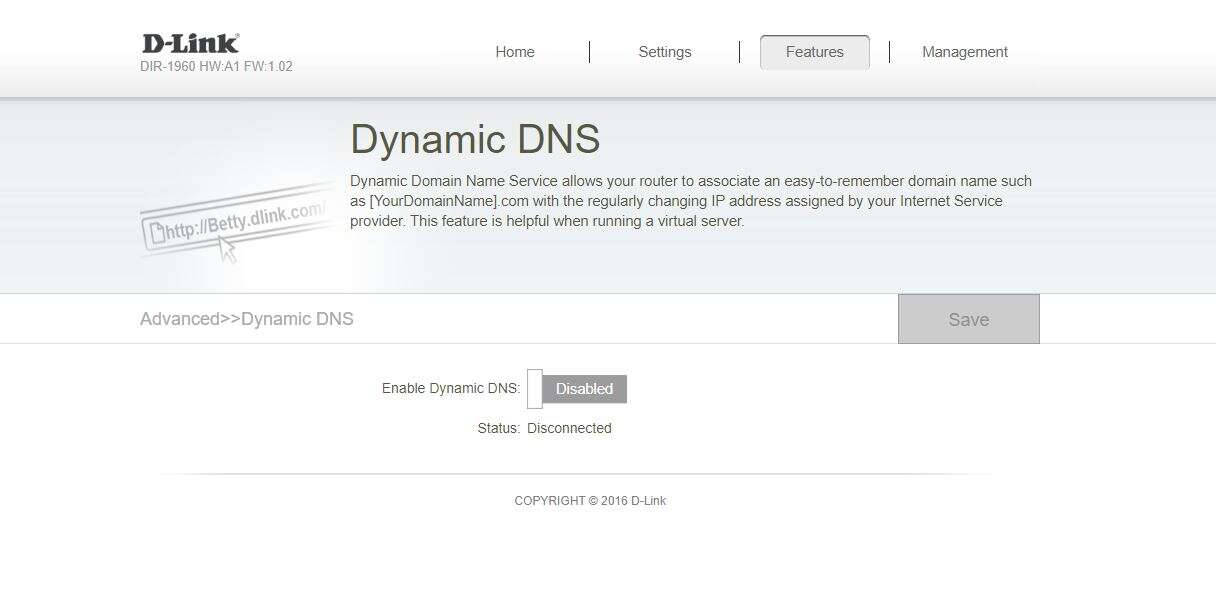Enable the Dynamic DNS toggle switch
1216x600 pixels.
[577, 389]
